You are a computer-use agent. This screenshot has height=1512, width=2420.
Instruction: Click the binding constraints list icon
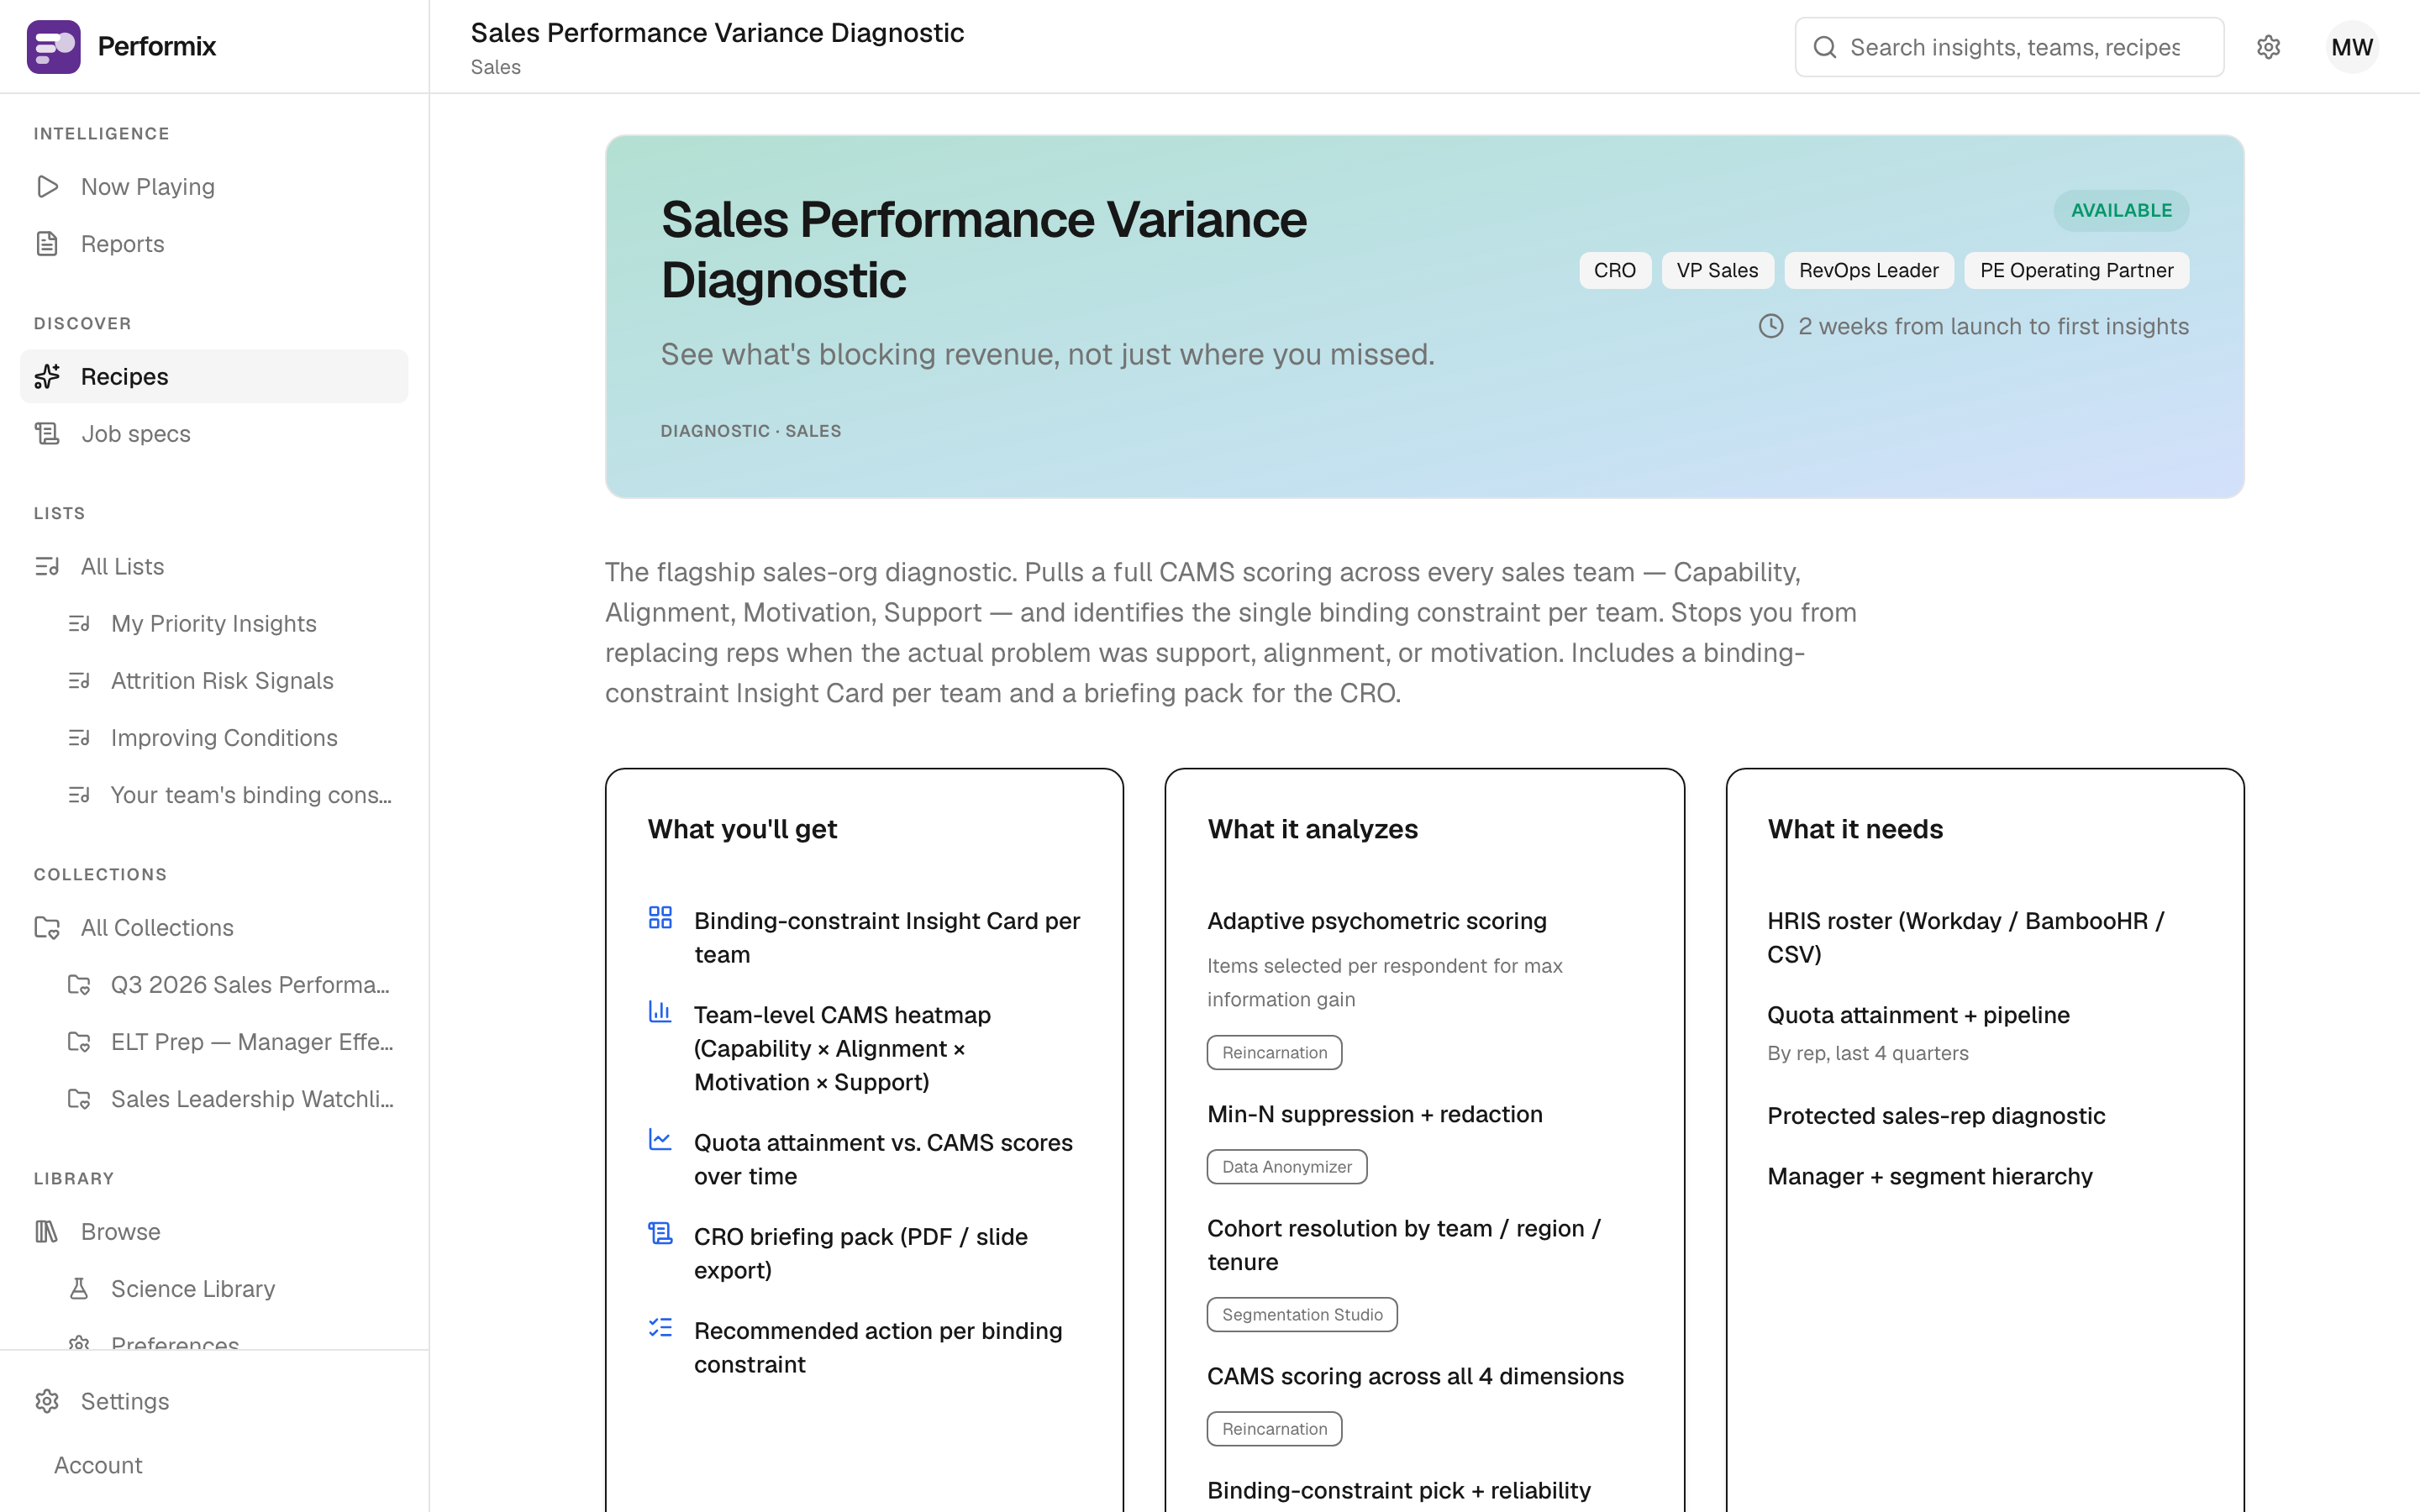tap(79, 794)
